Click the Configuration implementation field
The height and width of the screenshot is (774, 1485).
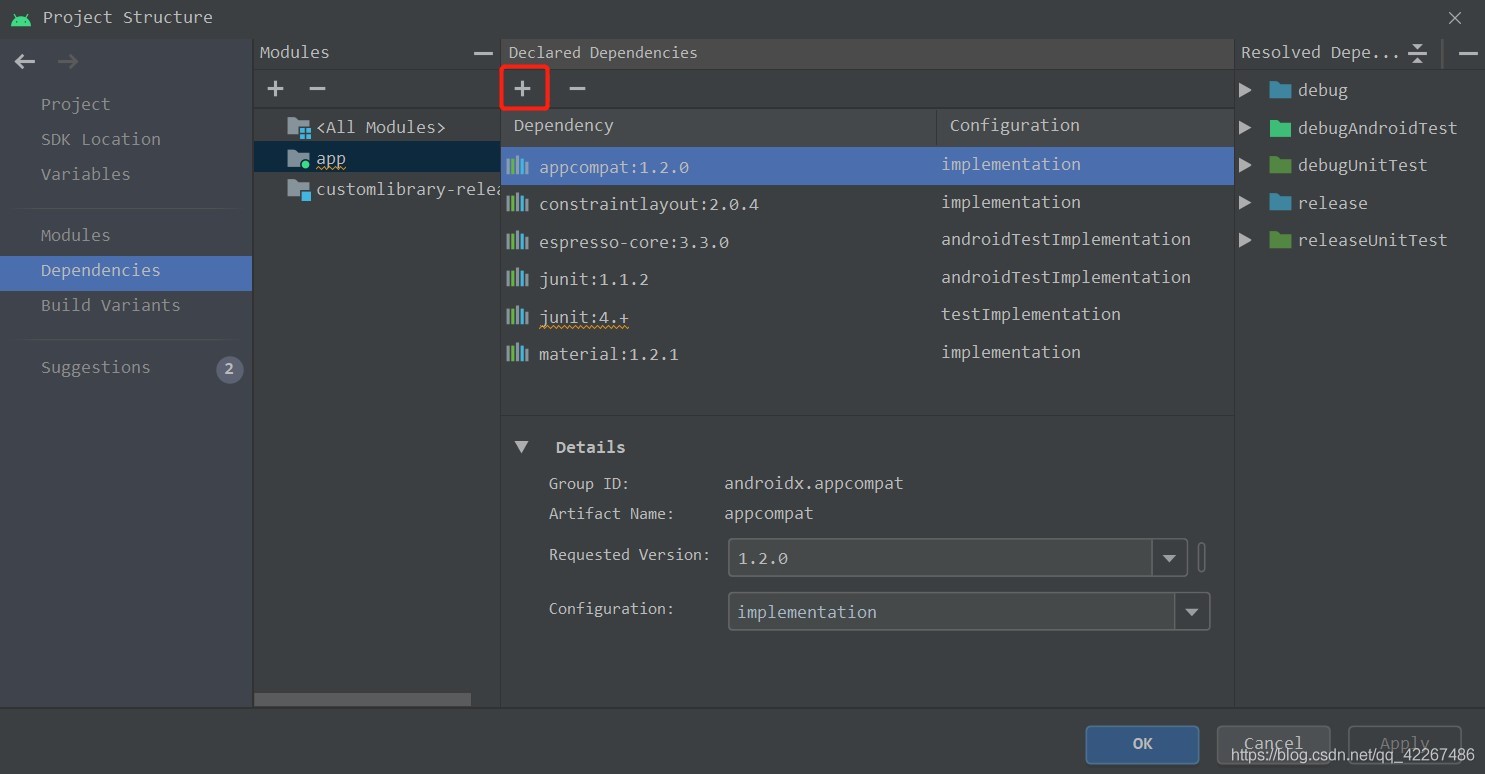pyautogui.click(x=952, y=612)
